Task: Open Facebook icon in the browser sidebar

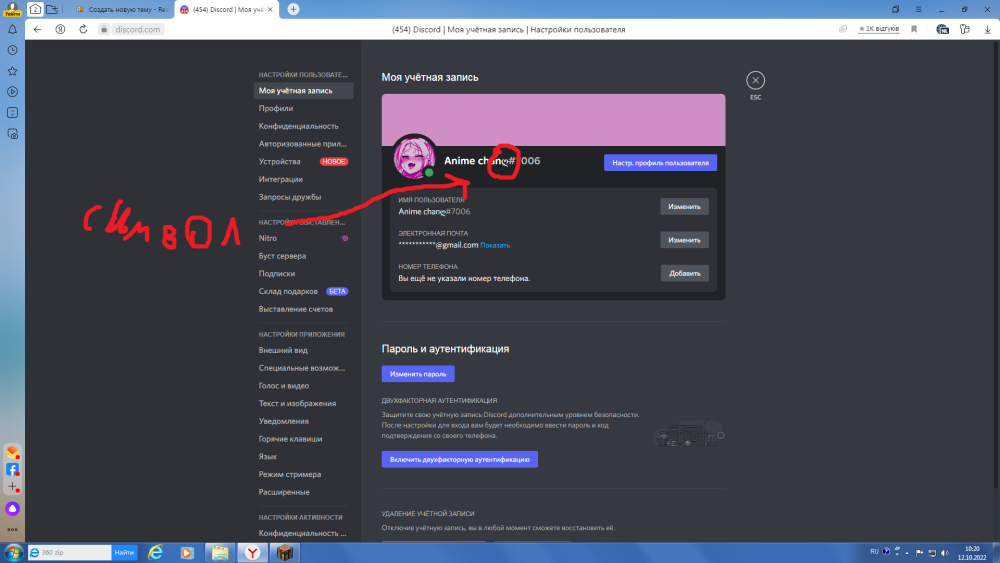Action: click(12, 470)
